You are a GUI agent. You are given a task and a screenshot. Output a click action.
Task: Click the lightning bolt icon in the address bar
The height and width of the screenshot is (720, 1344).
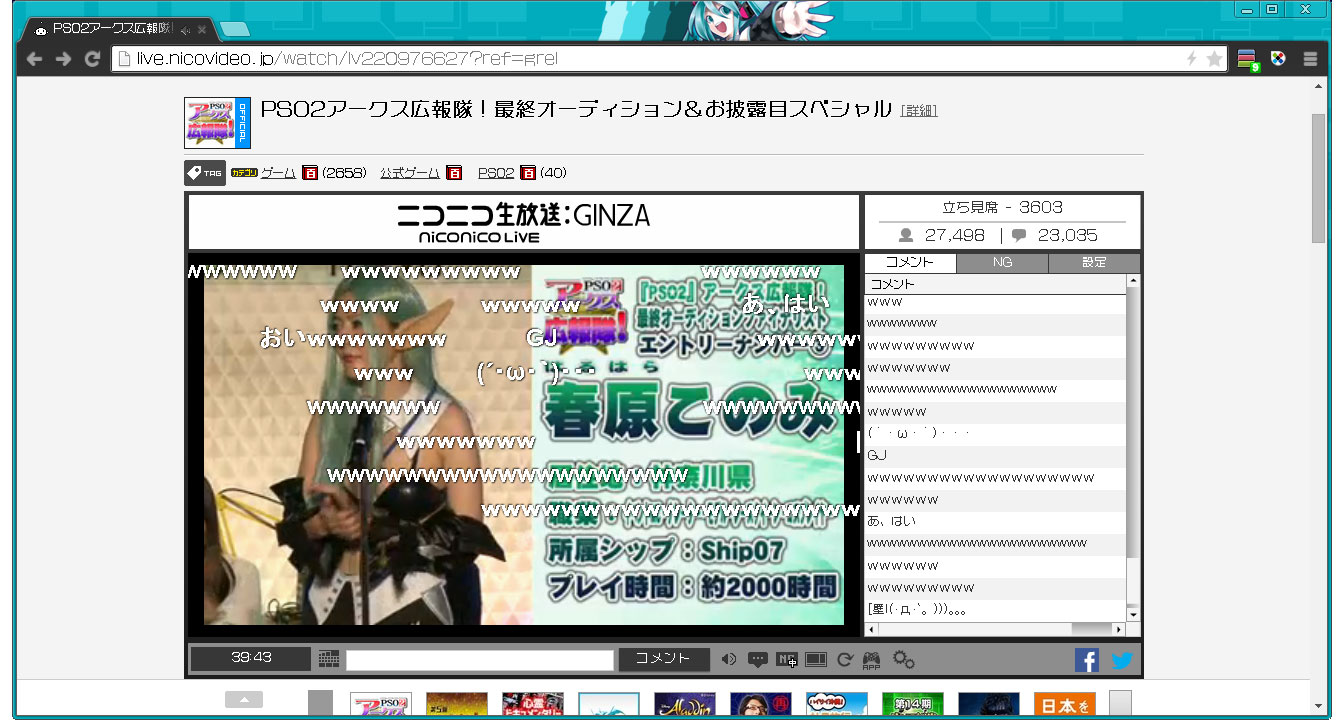1191,59
